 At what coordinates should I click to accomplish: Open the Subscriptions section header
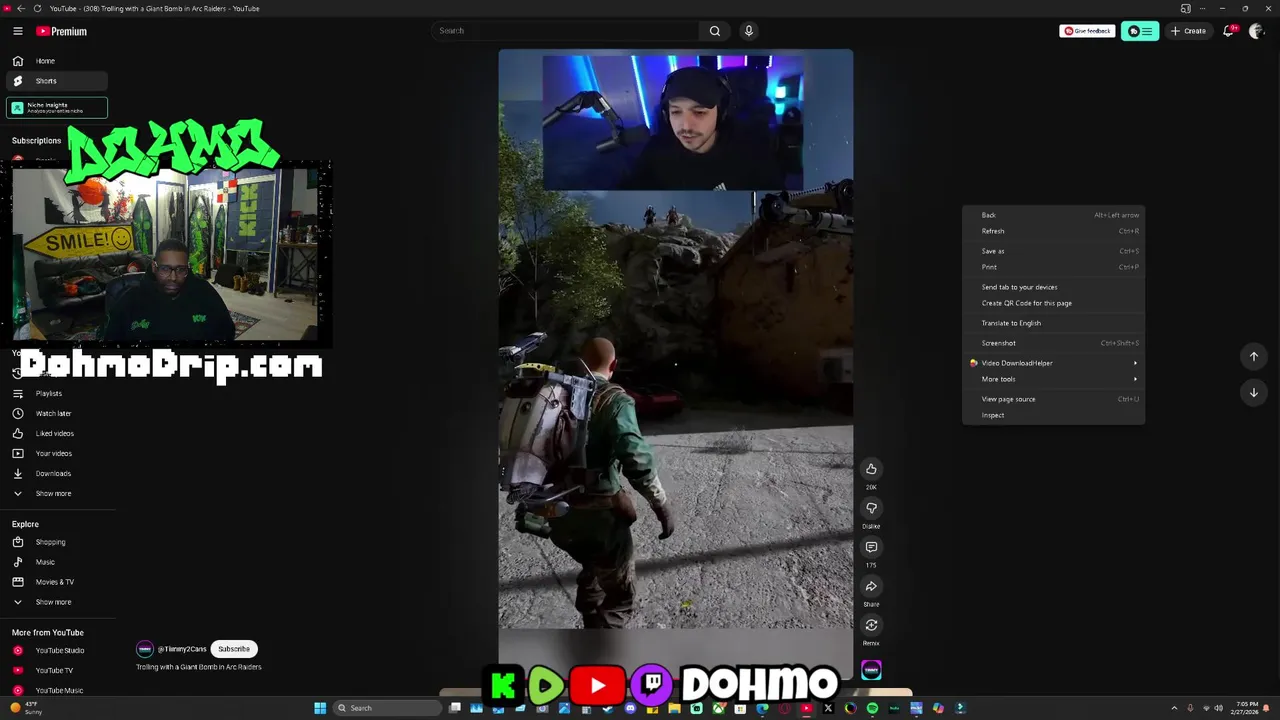click(x=36, y=141)
